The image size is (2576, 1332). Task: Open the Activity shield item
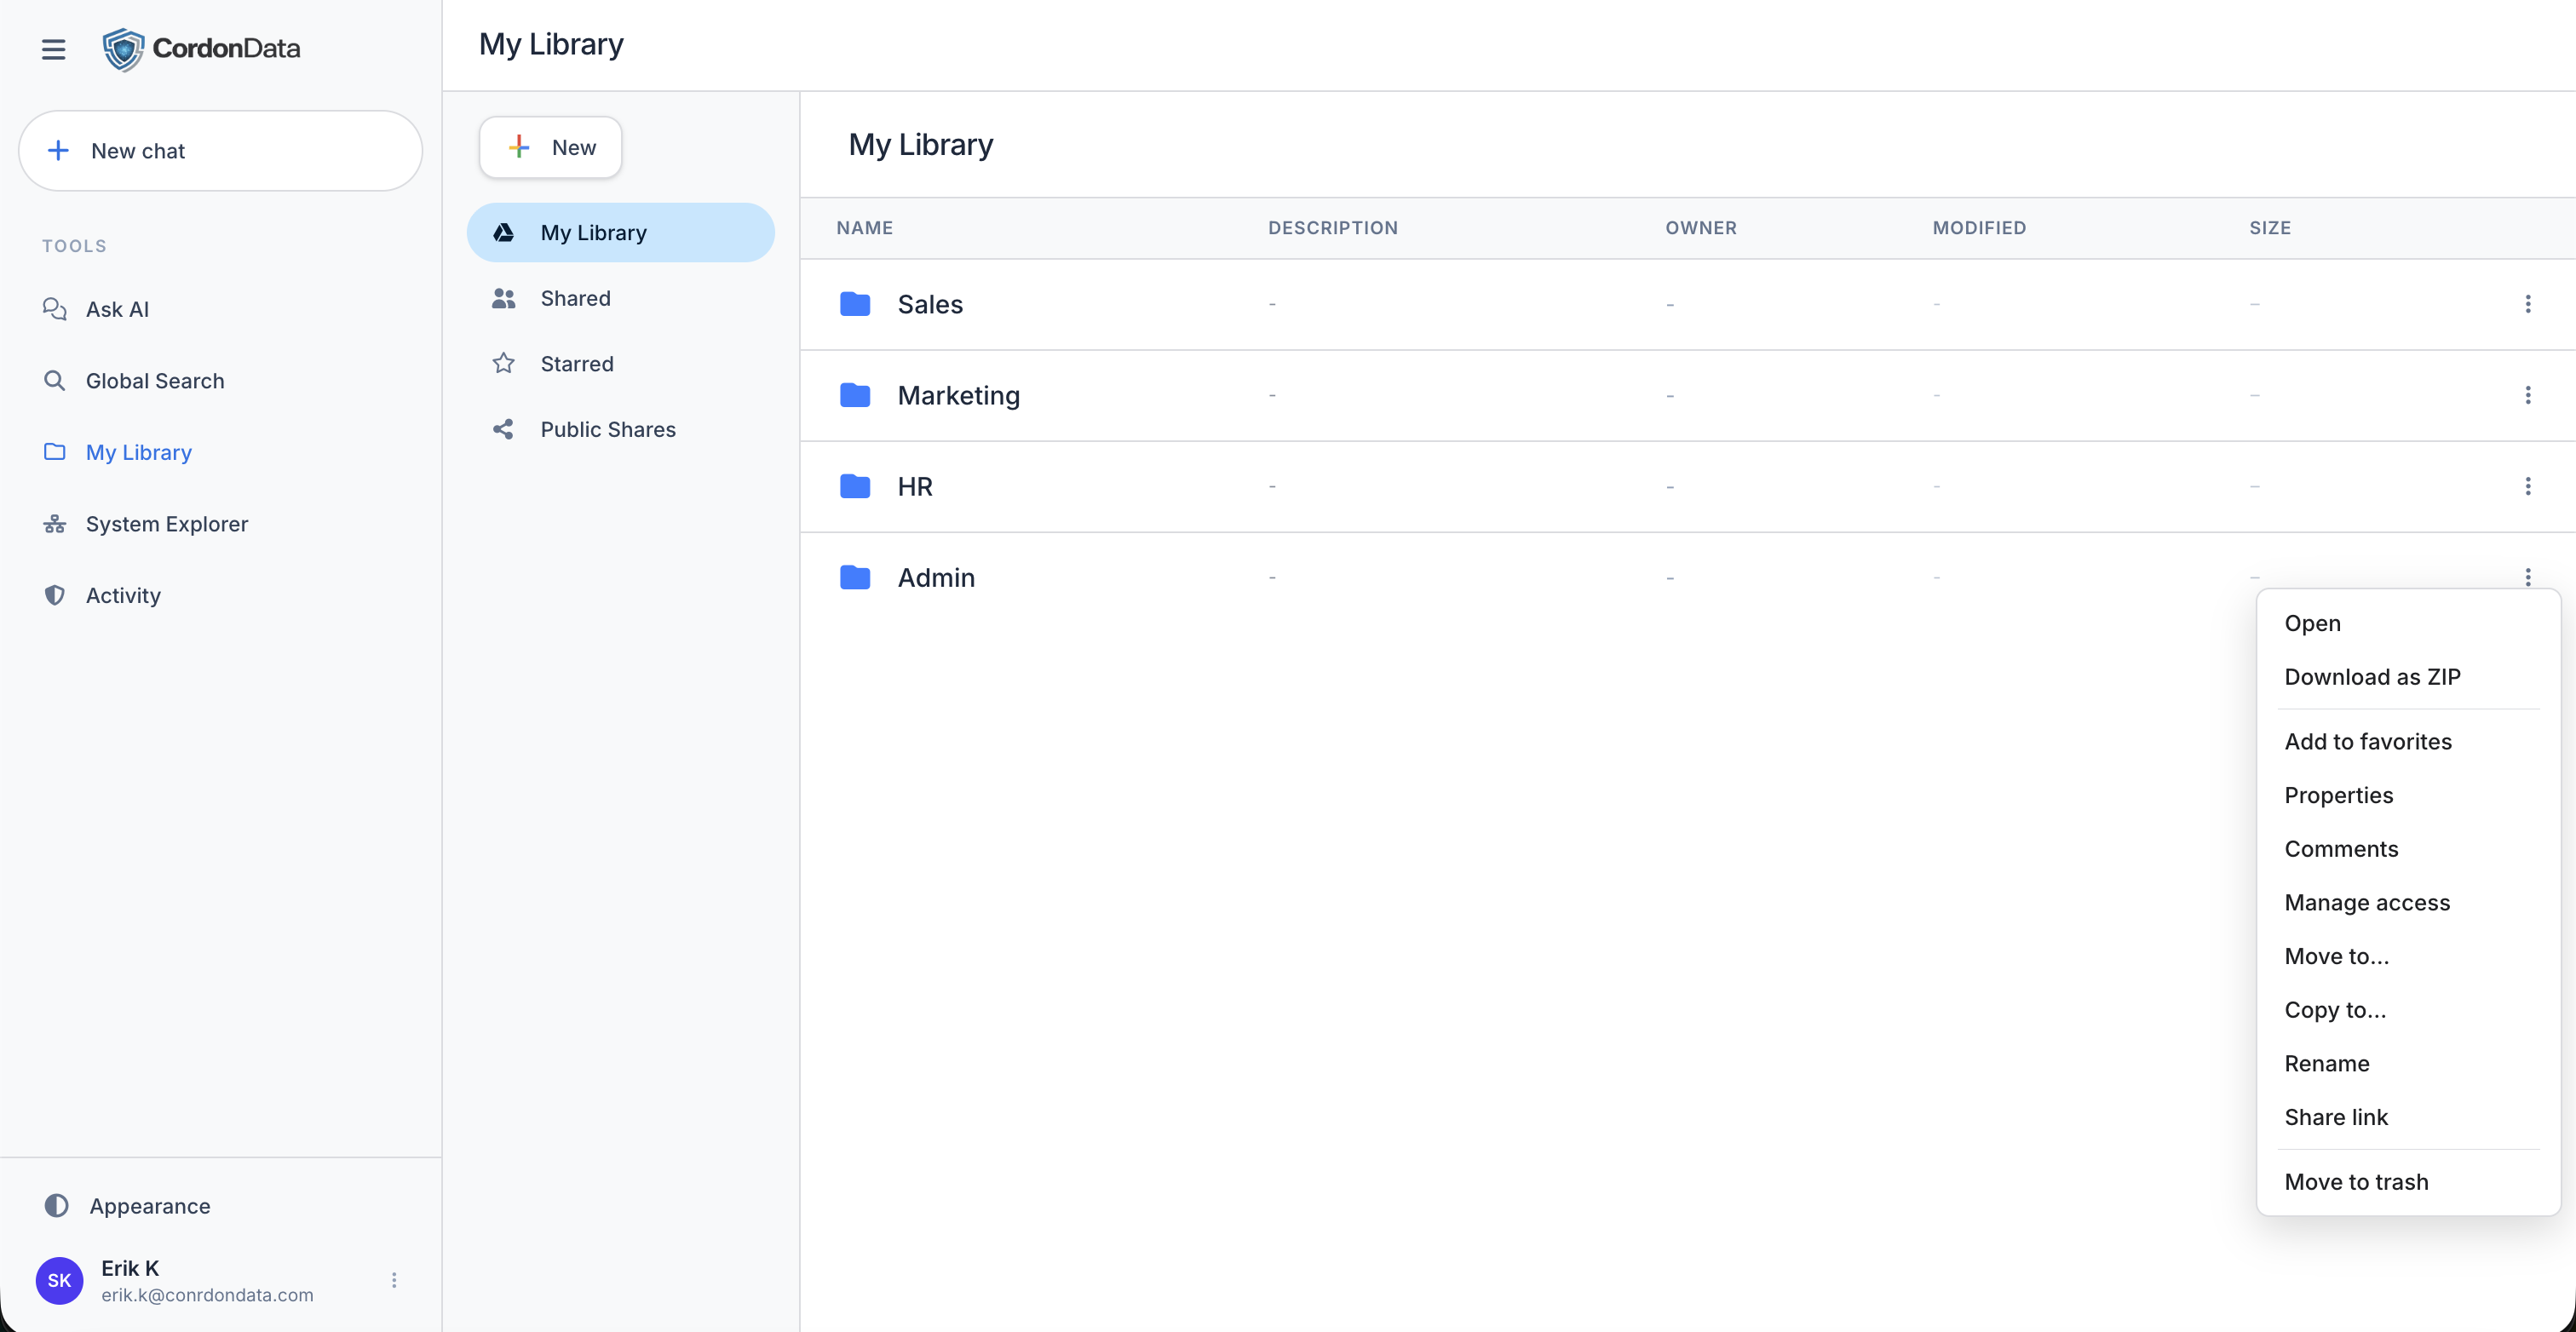click(122, 595)
